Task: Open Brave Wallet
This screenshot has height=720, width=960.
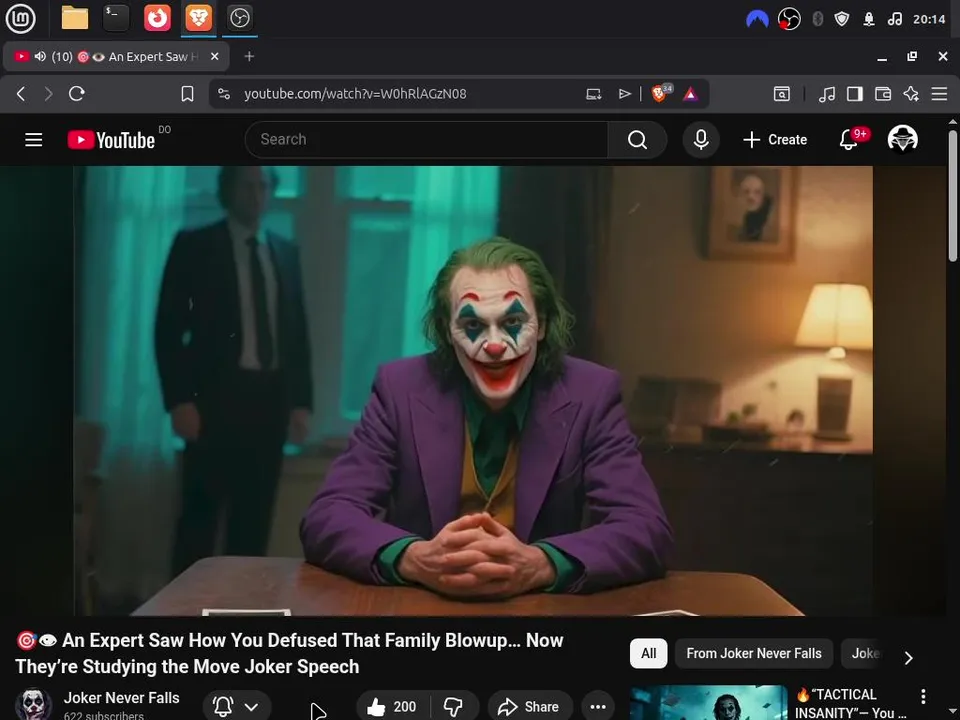Action: pyautogui.click(x=883, y=94)
